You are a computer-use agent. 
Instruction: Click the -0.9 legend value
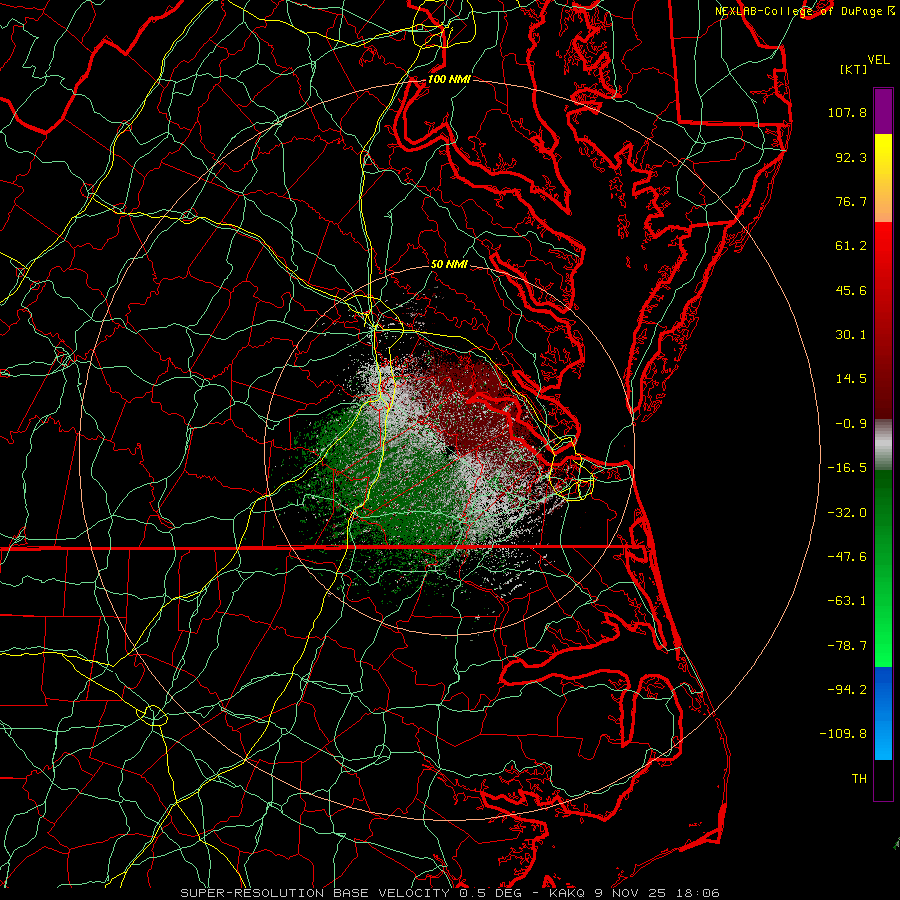point(851,424)
